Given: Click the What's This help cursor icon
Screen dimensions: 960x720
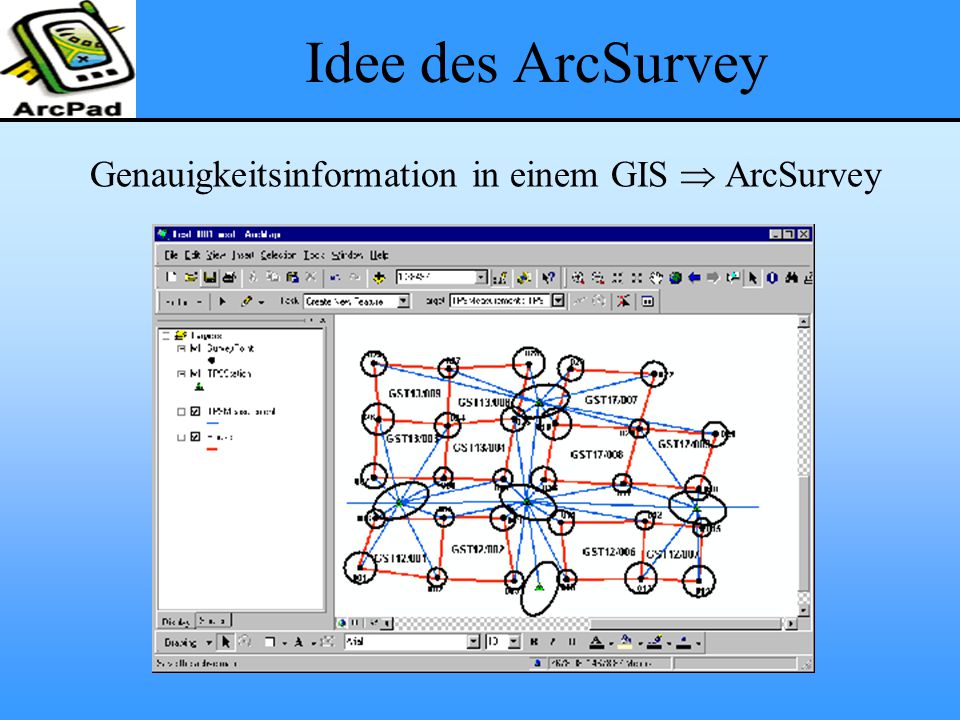Looking at the screenshot, I should point(548,277).
